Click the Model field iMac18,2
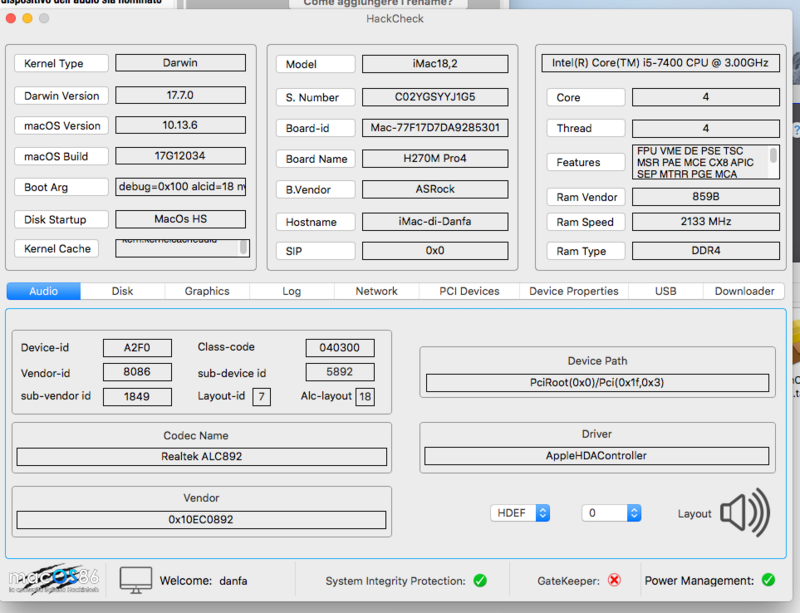 [x=435, y=64]
